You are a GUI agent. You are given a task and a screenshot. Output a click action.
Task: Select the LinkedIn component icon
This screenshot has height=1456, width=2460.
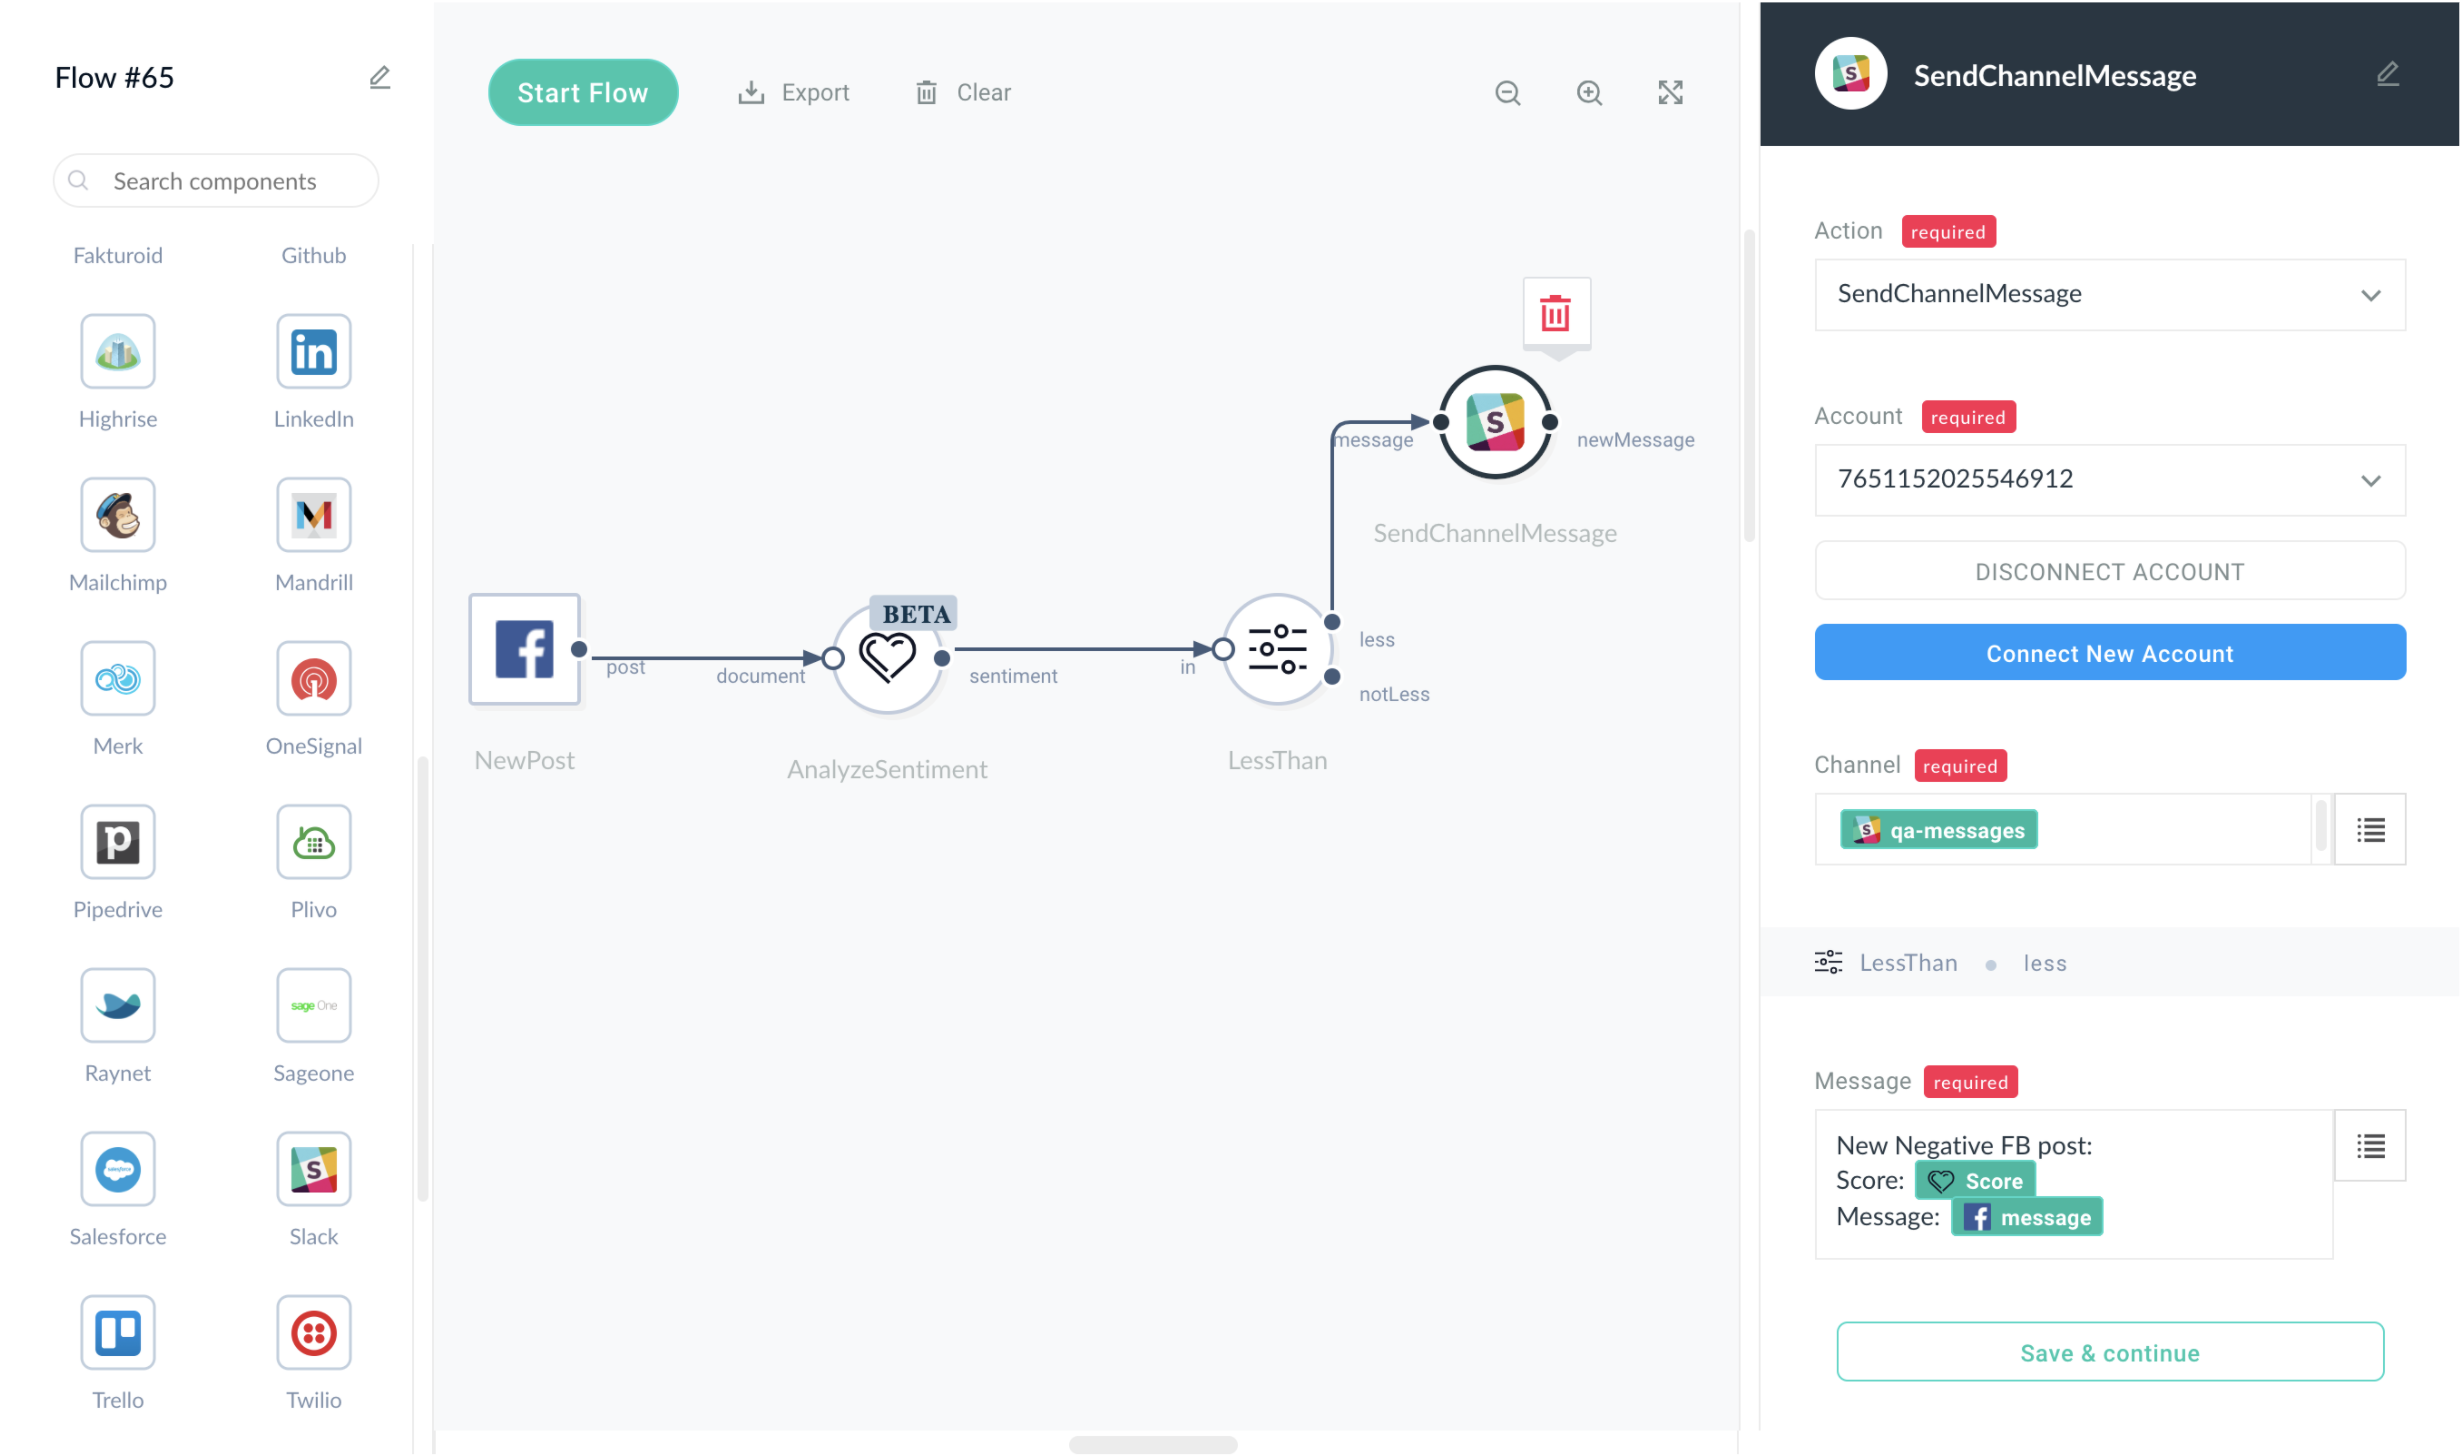coord(313,352)
